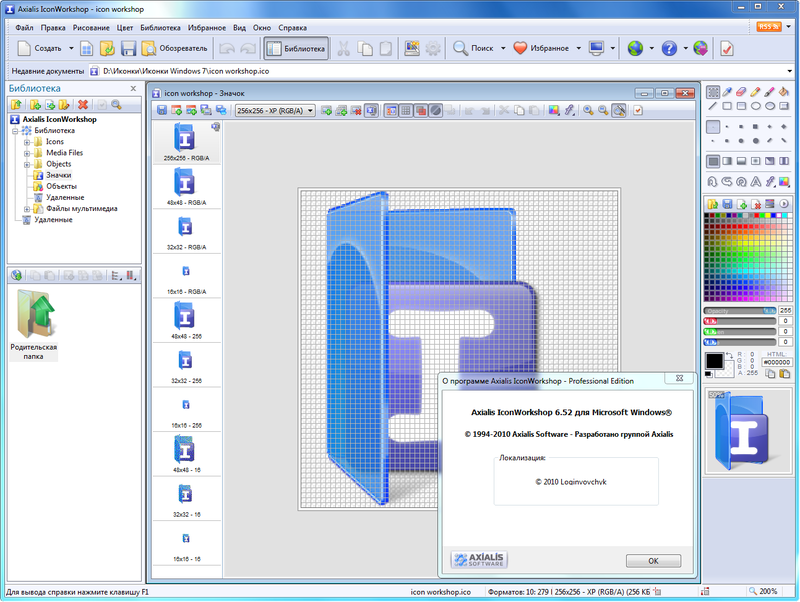
Task: Open the help question mark icon
Action: (x=669, y=48)
